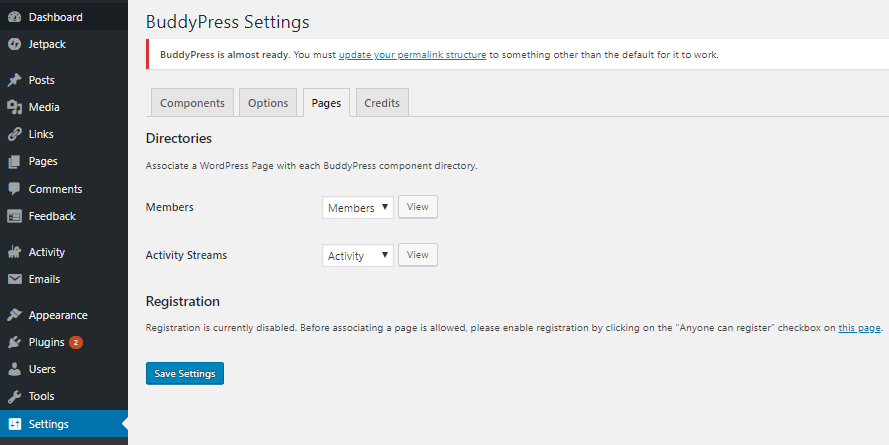The height and width of the screenshot is (445, 889).
Task: Open the Appearance menu
Action: tap(58, 315)
